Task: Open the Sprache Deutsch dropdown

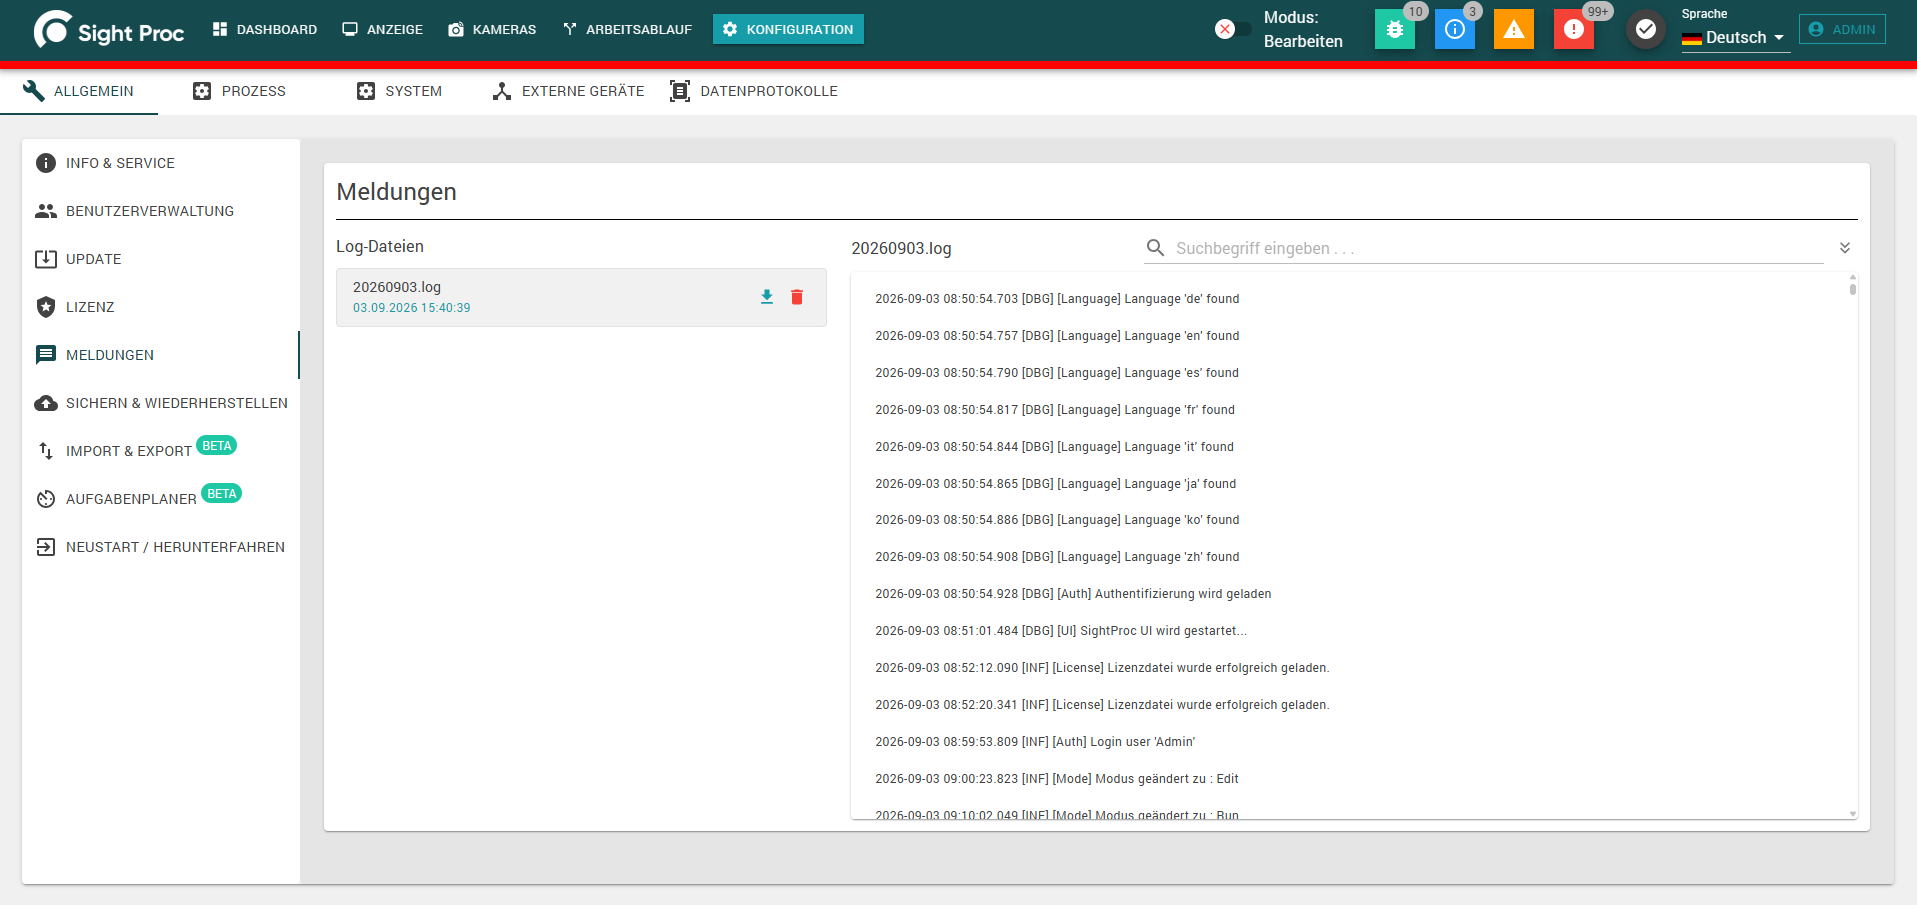Action: click(1735, 37)
